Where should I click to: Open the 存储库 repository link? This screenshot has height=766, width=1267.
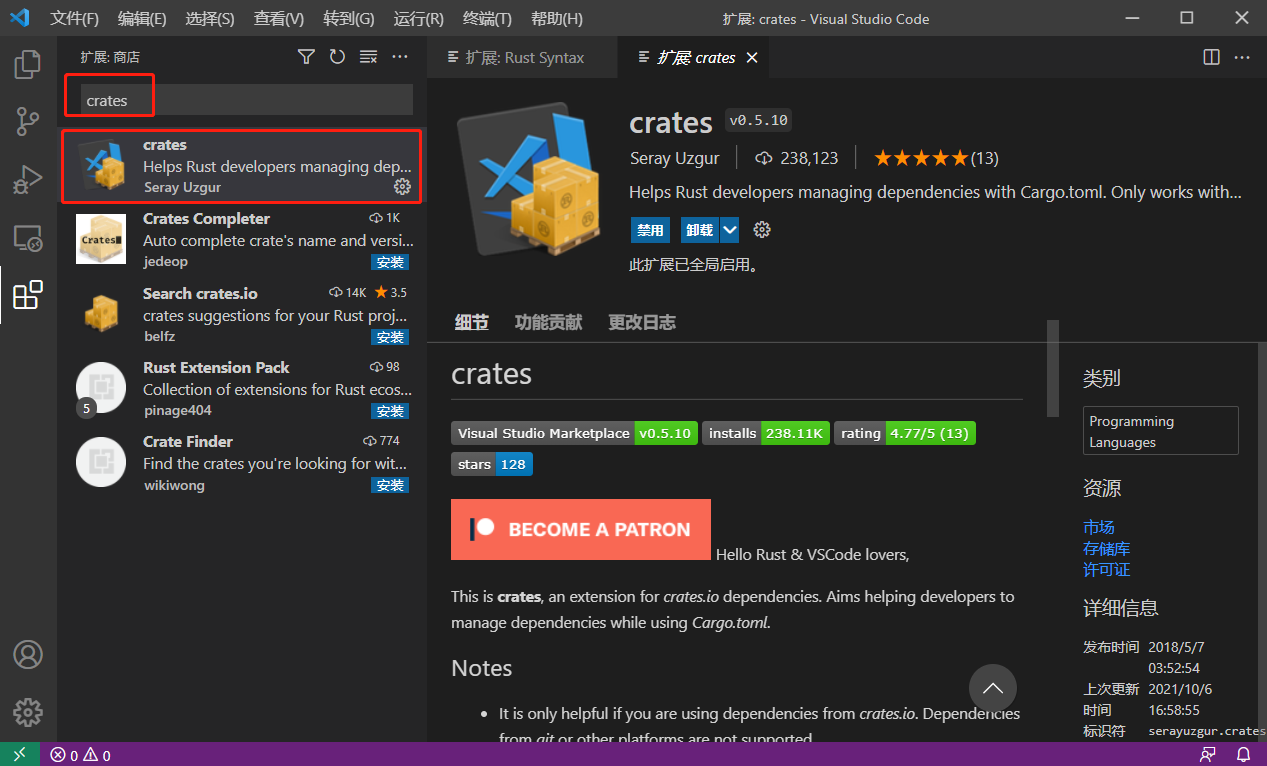1106,548
